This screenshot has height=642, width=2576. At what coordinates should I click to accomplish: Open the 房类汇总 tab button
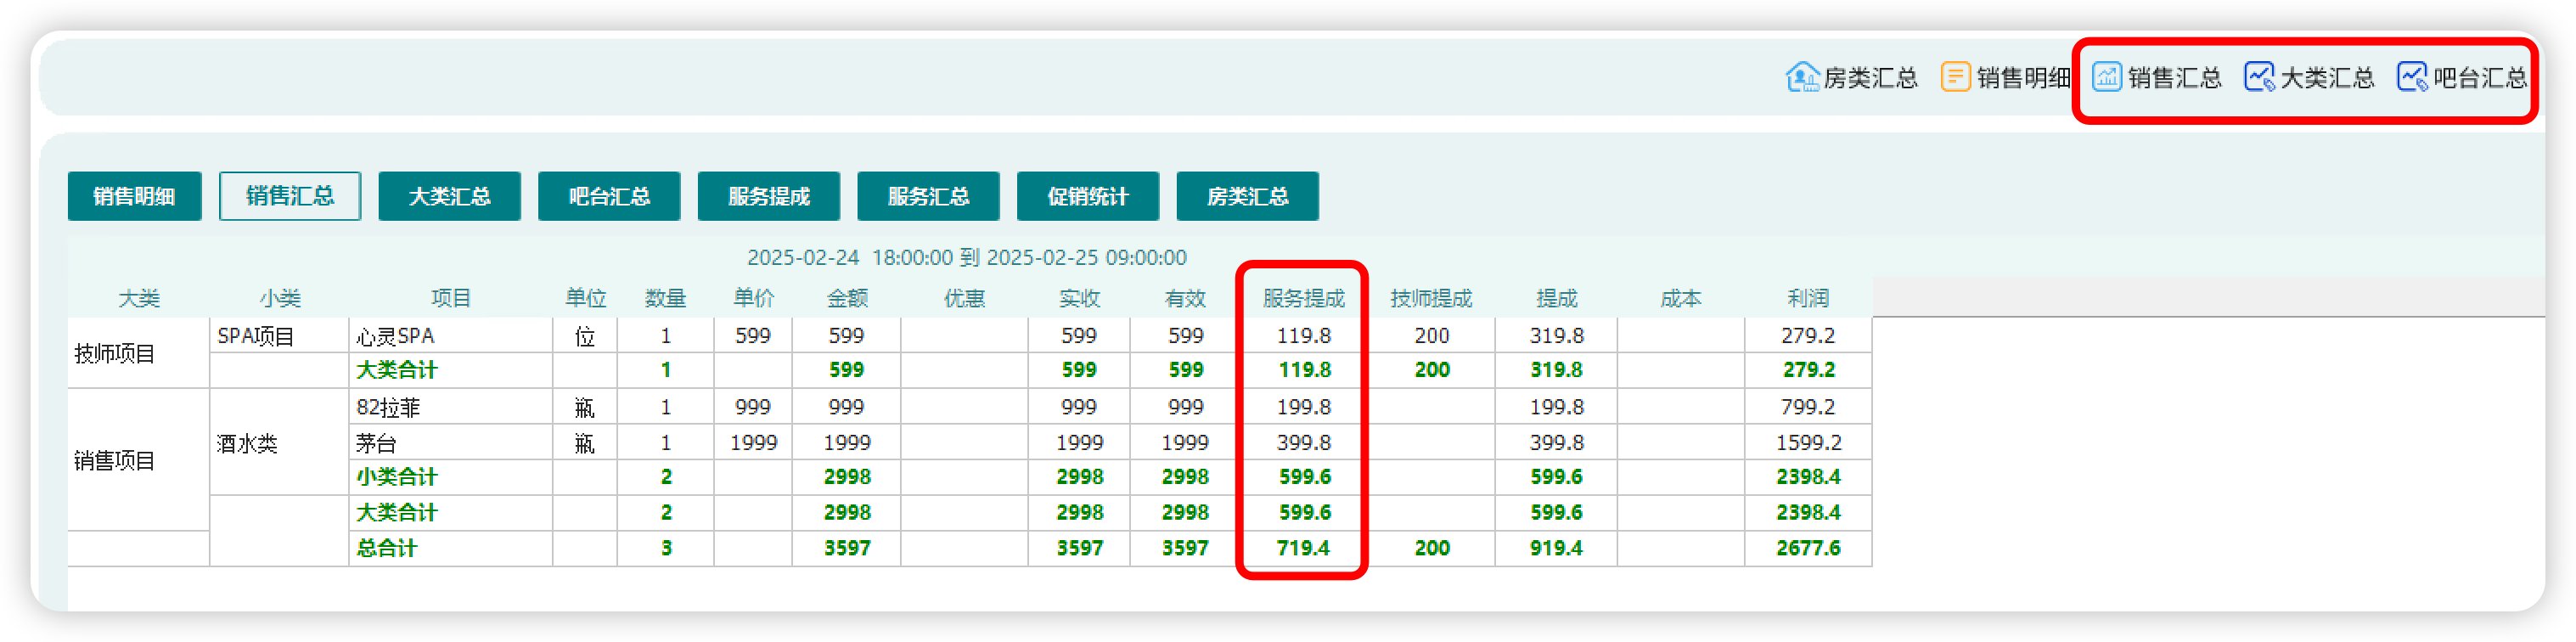tap(1247, 196)
